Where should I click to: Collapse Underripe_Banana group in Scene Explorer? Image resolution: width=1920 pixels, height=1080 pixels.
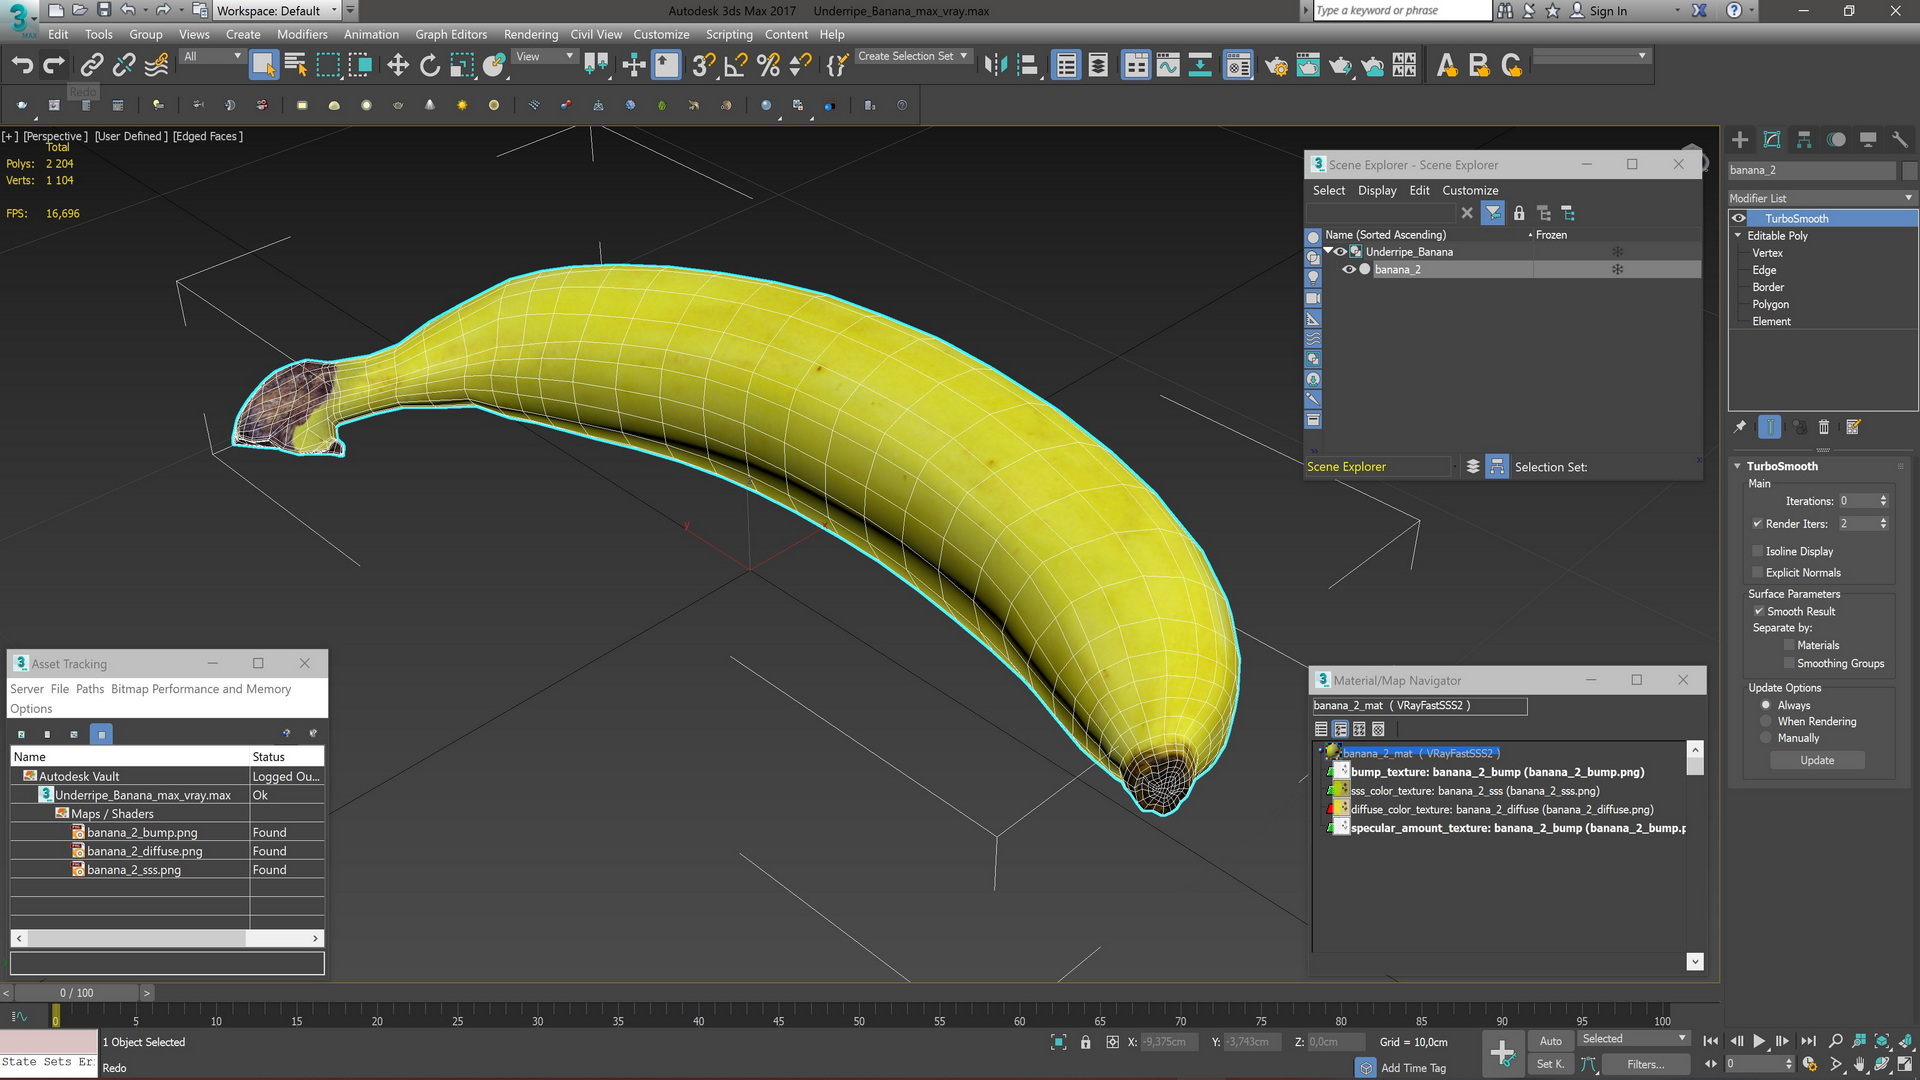[1328, 251]
